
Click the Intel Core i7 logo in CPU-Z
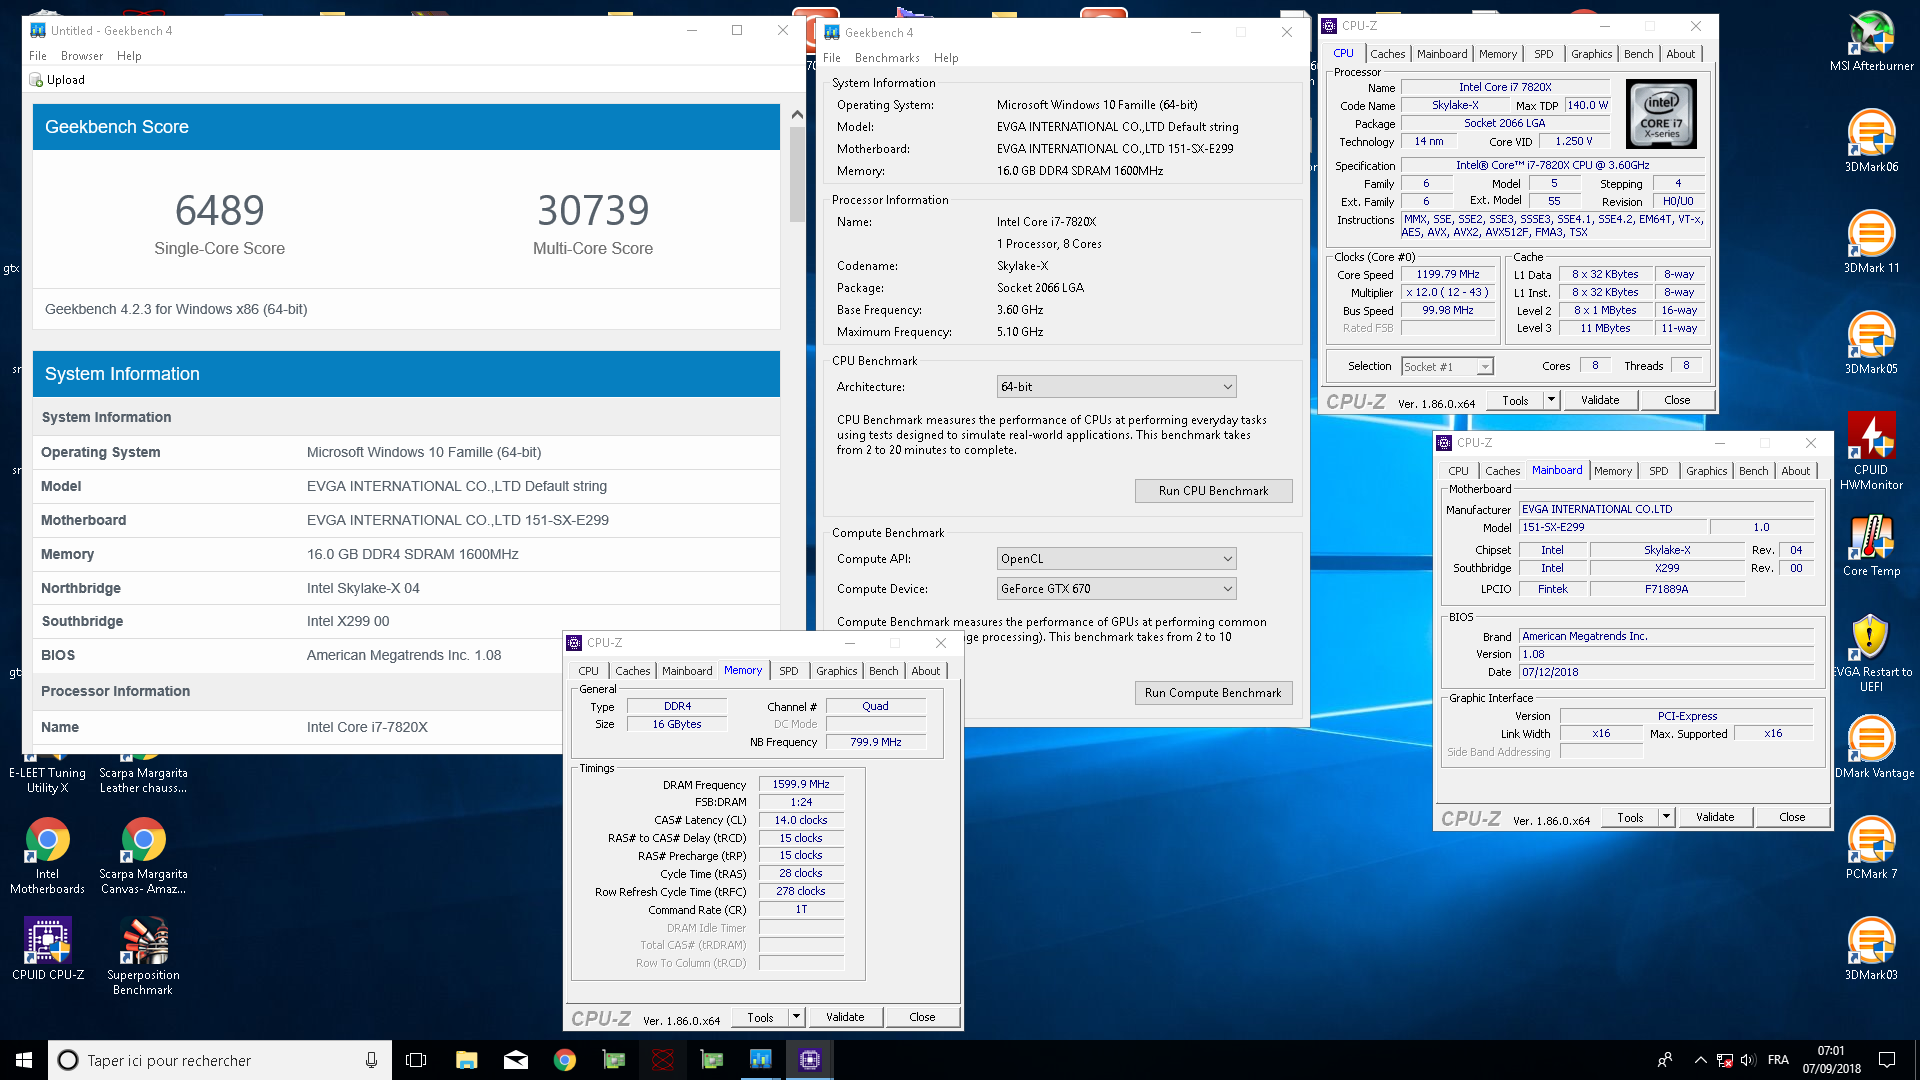coord(1661,115)
